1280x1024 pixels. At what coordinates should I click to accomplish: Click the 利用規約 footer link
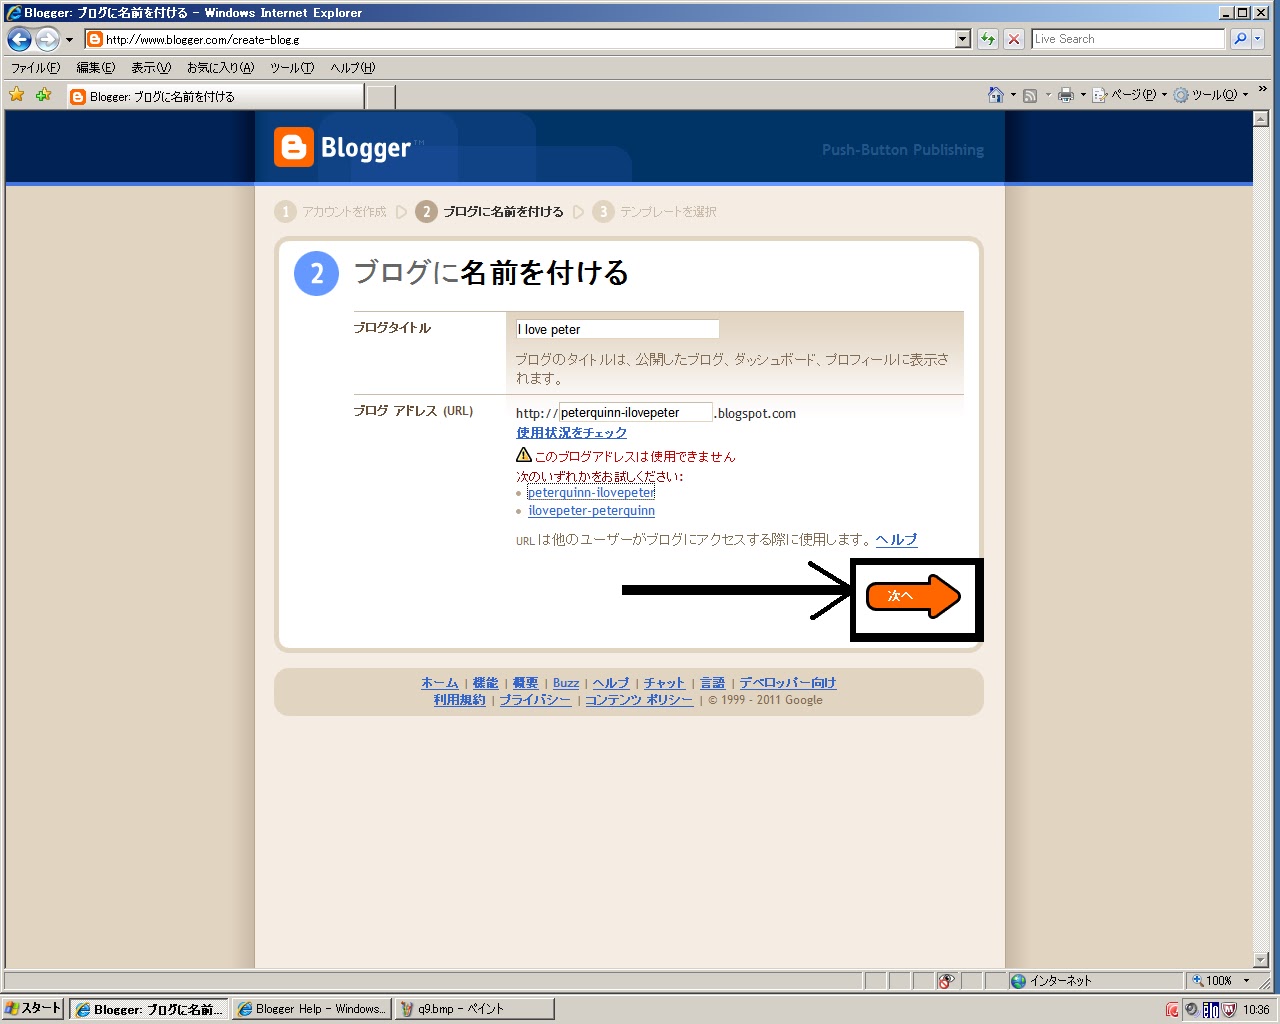[x=459, y=700]
